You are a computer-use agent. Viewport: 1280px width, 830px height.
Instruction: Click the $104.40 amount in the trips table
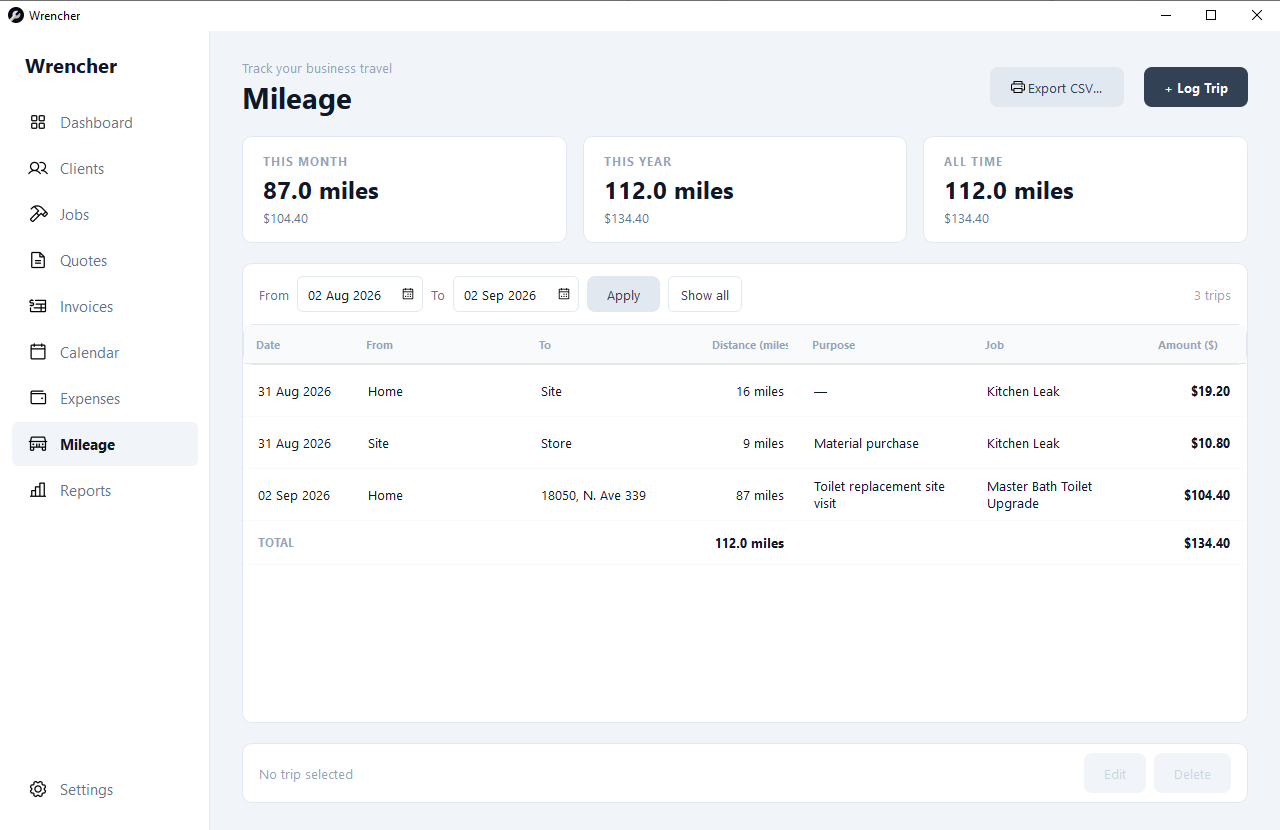point(1207,495)
